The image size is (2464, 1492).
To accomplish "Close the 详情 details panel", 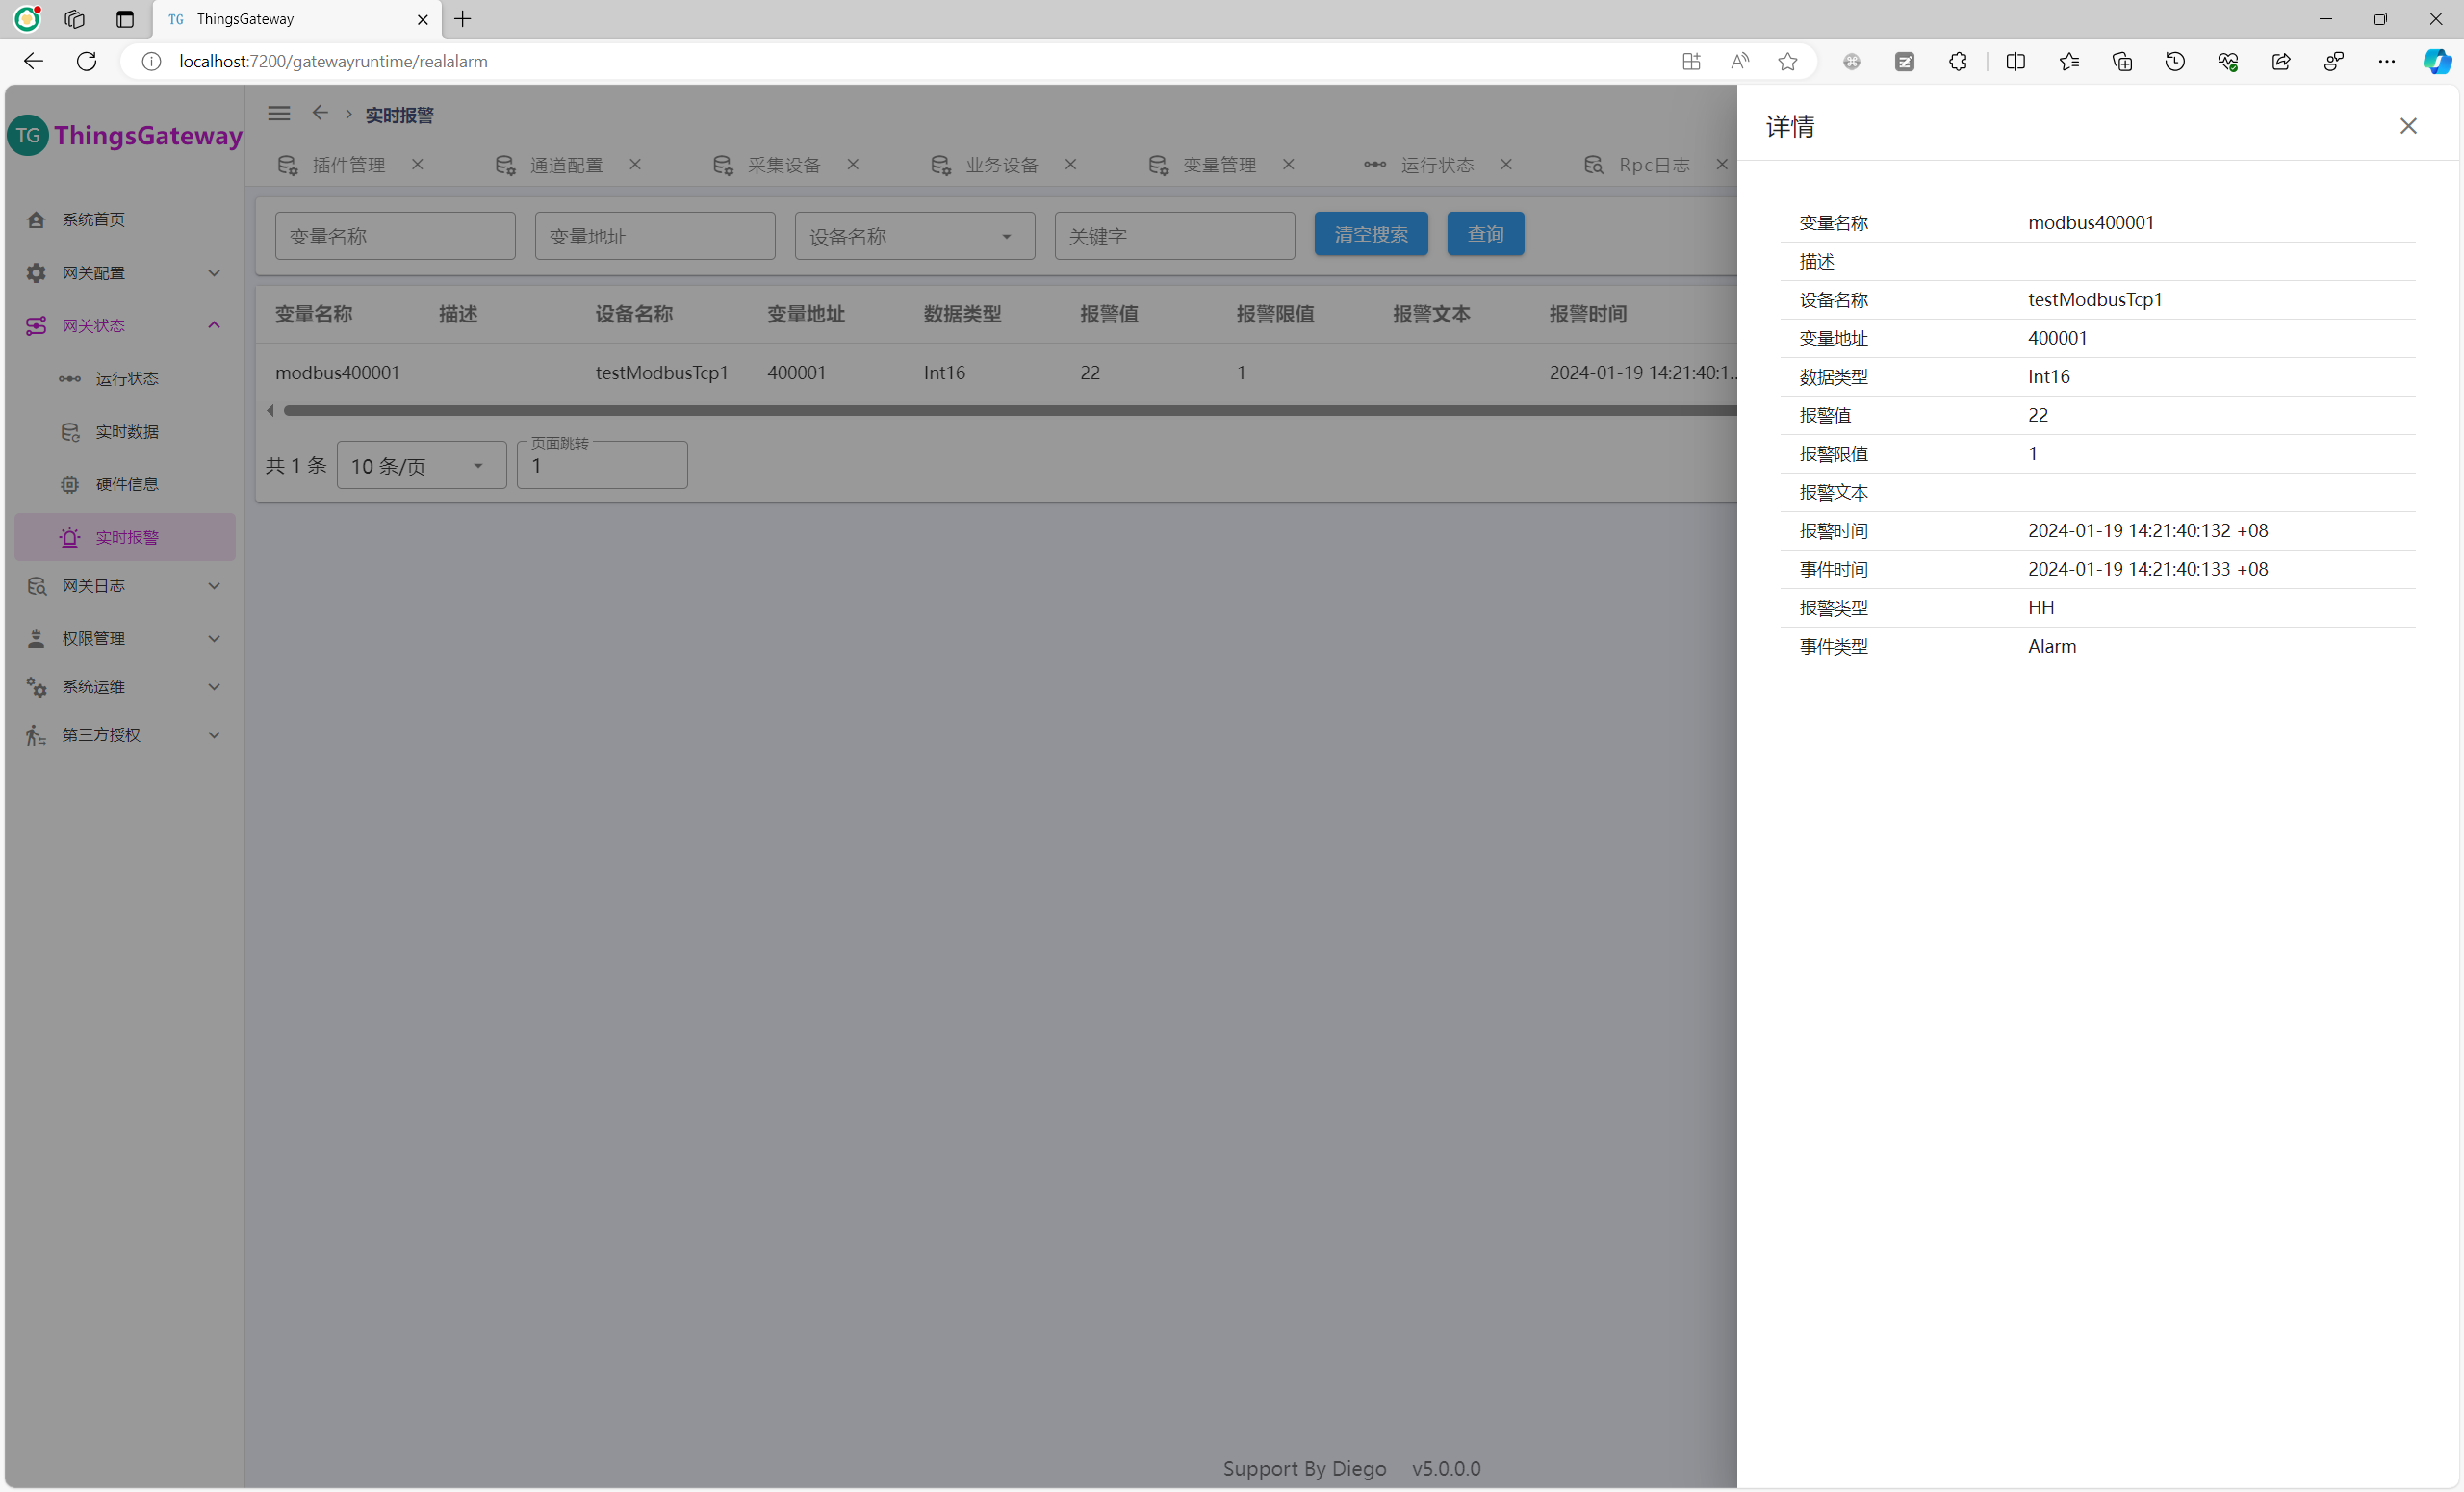I will click(x=2407, y=126).
